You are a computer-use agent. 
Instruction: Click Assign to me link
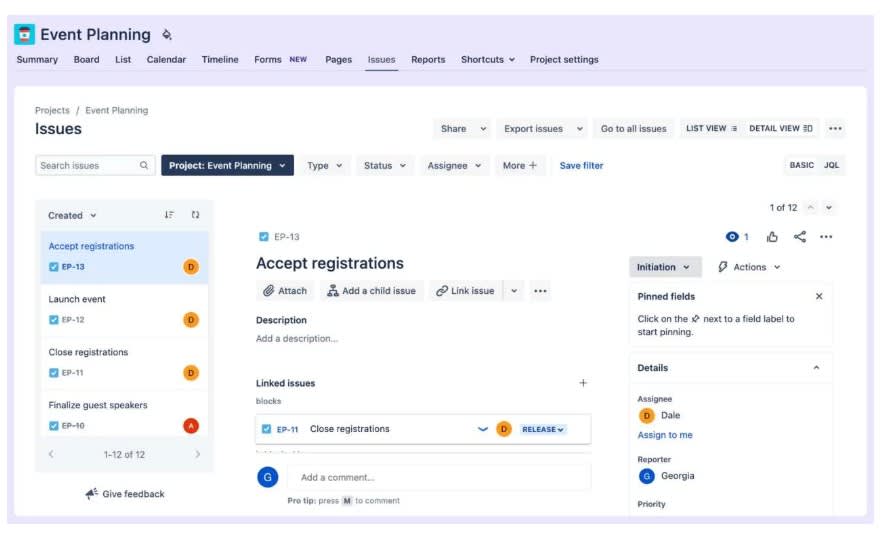664,435
